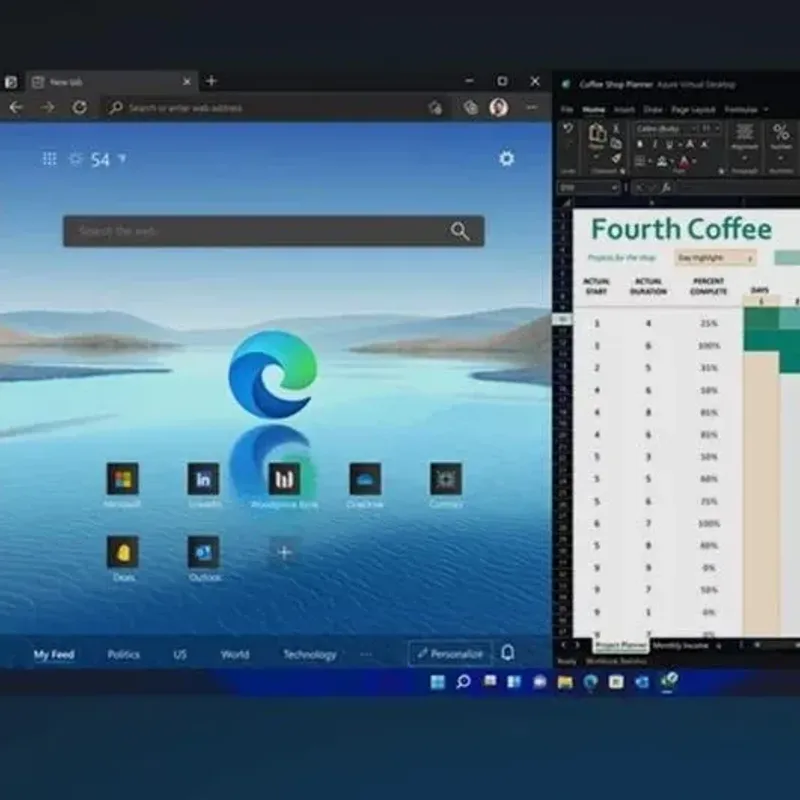Toggle italic in the Excel ribbon
800x800 pixels.
point(655,145)
